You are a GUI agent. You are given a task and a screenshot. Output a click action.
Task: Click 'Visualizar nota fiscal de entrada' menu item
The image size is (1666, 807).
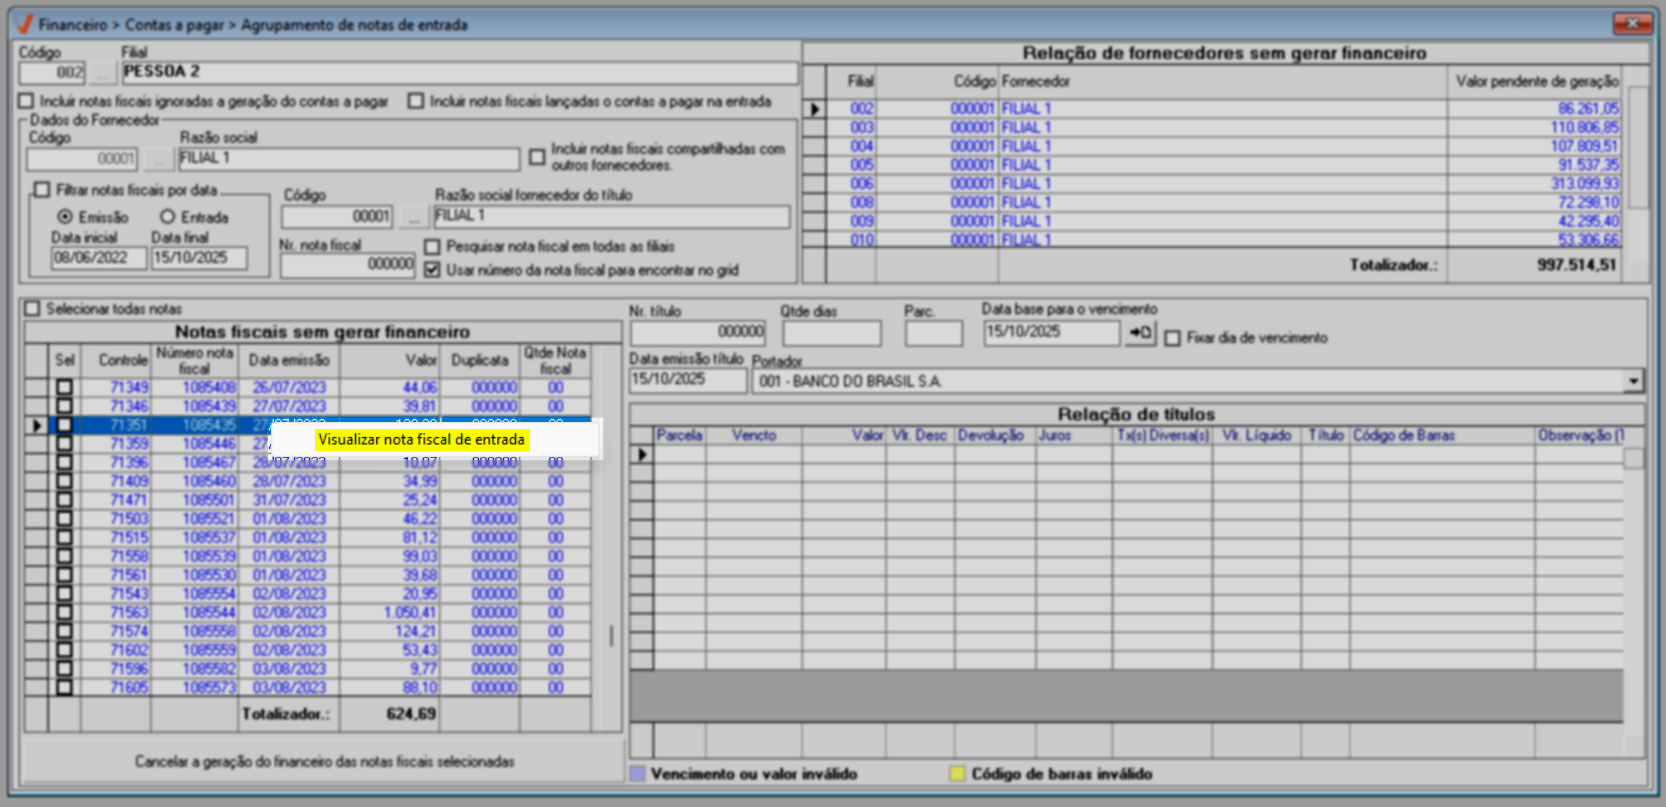421,440
